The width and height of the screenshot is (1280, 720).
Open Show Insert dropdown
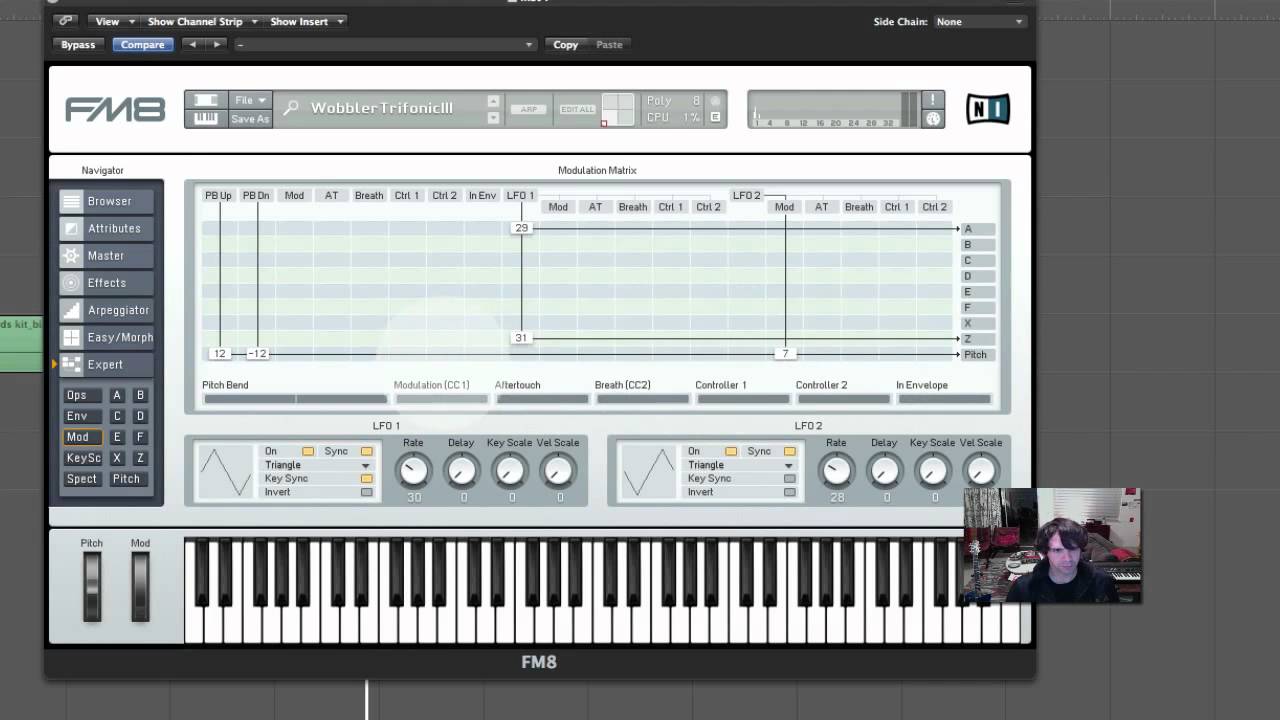[x=306, y=21]
